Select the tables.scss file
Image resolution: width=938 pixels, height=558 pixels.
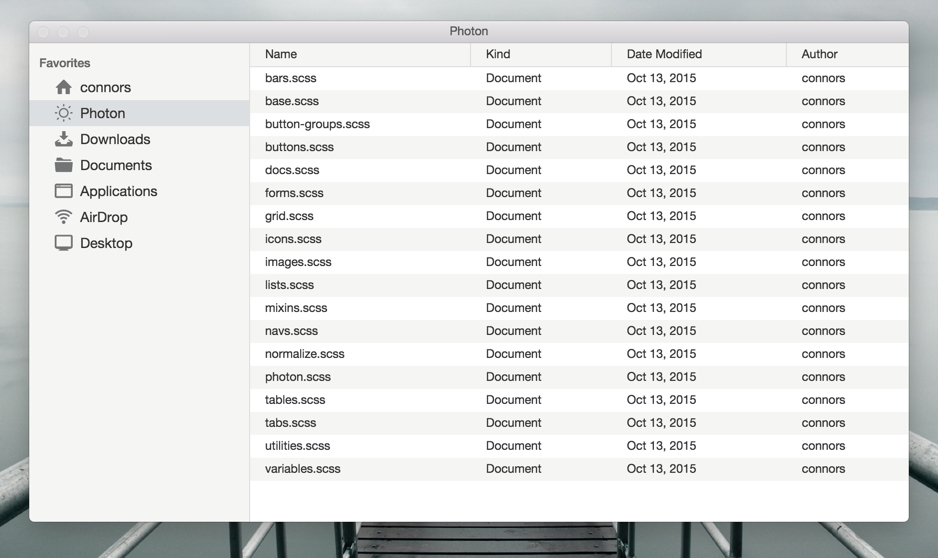point(579,400)
